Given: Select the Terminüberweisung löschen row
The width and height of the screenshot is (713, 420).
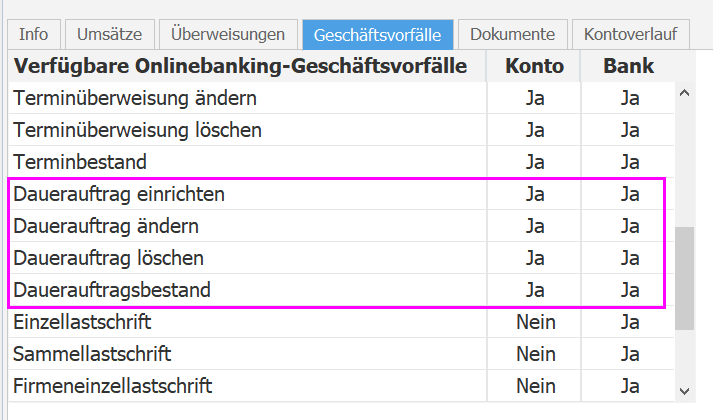Looking at the screenshot, I should pos(138,130).
